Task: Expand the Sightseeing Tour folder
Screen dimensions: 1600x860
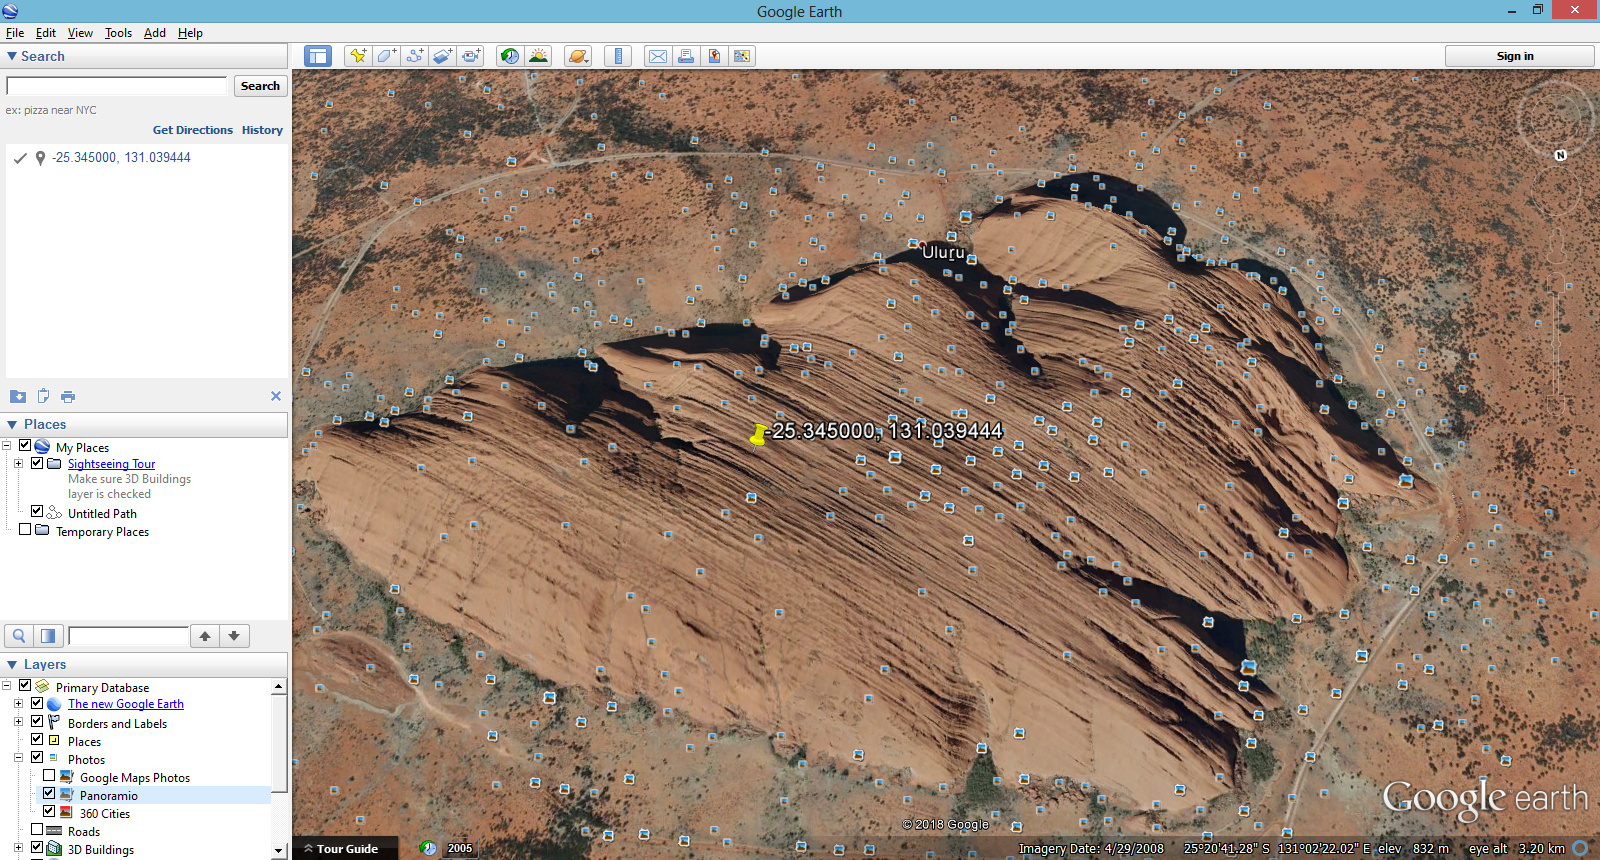Action: point(18,463)
